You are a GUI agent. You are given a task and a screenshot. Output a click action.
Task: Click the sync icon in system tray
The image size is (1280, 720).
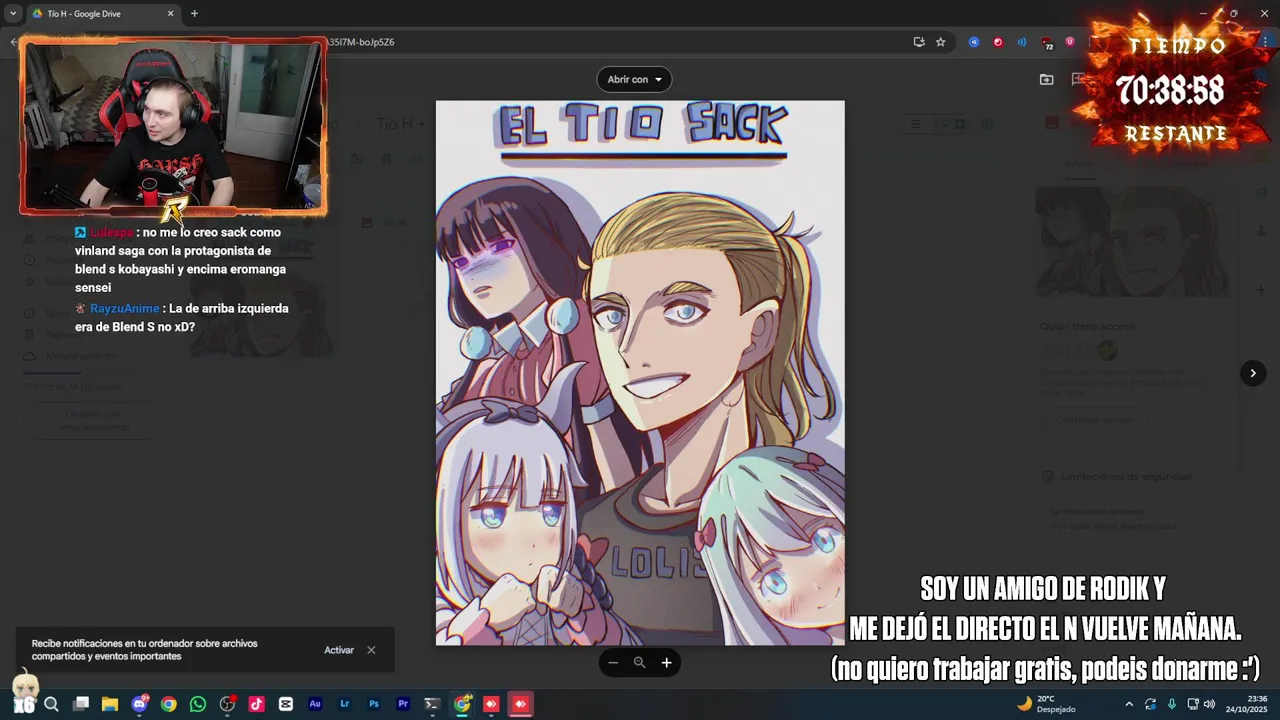pos(1151,704)
